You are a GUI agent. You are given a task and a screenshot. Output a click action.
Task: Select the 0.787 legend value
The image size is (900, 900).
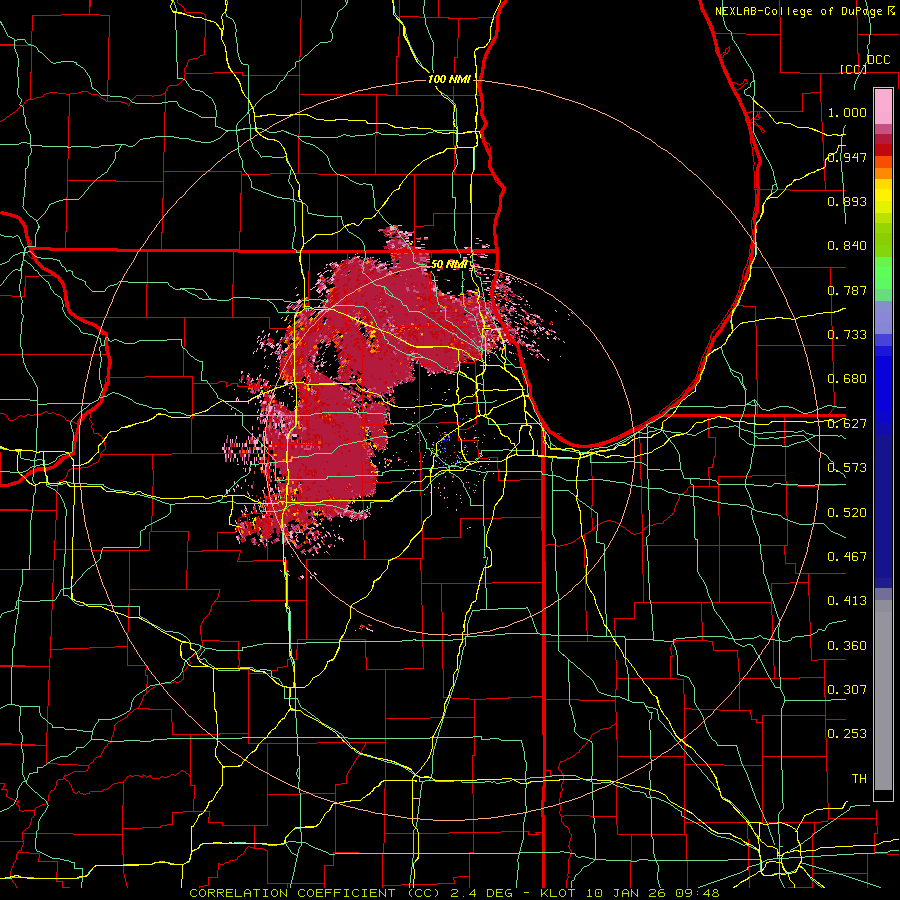pyautogui.click(x=847, y=290)
